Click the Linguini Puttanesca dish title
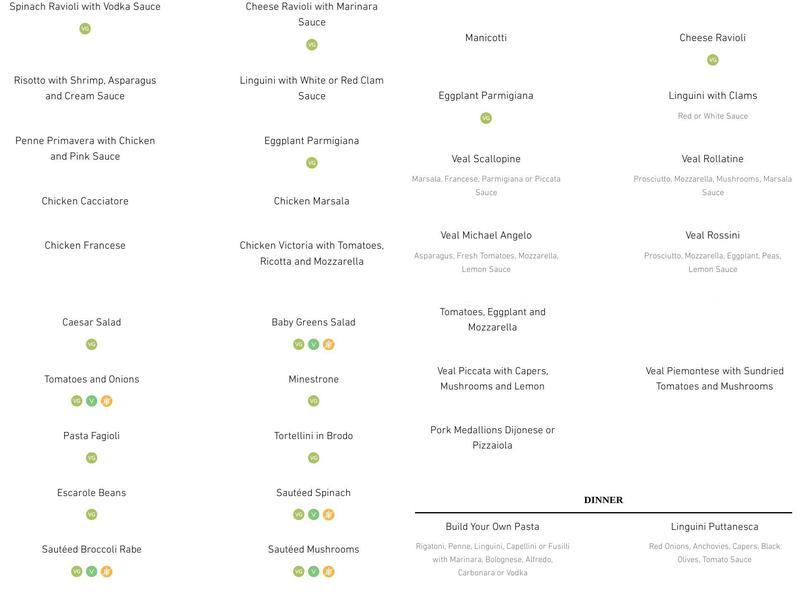800x600 pixels. pos(714,527)
